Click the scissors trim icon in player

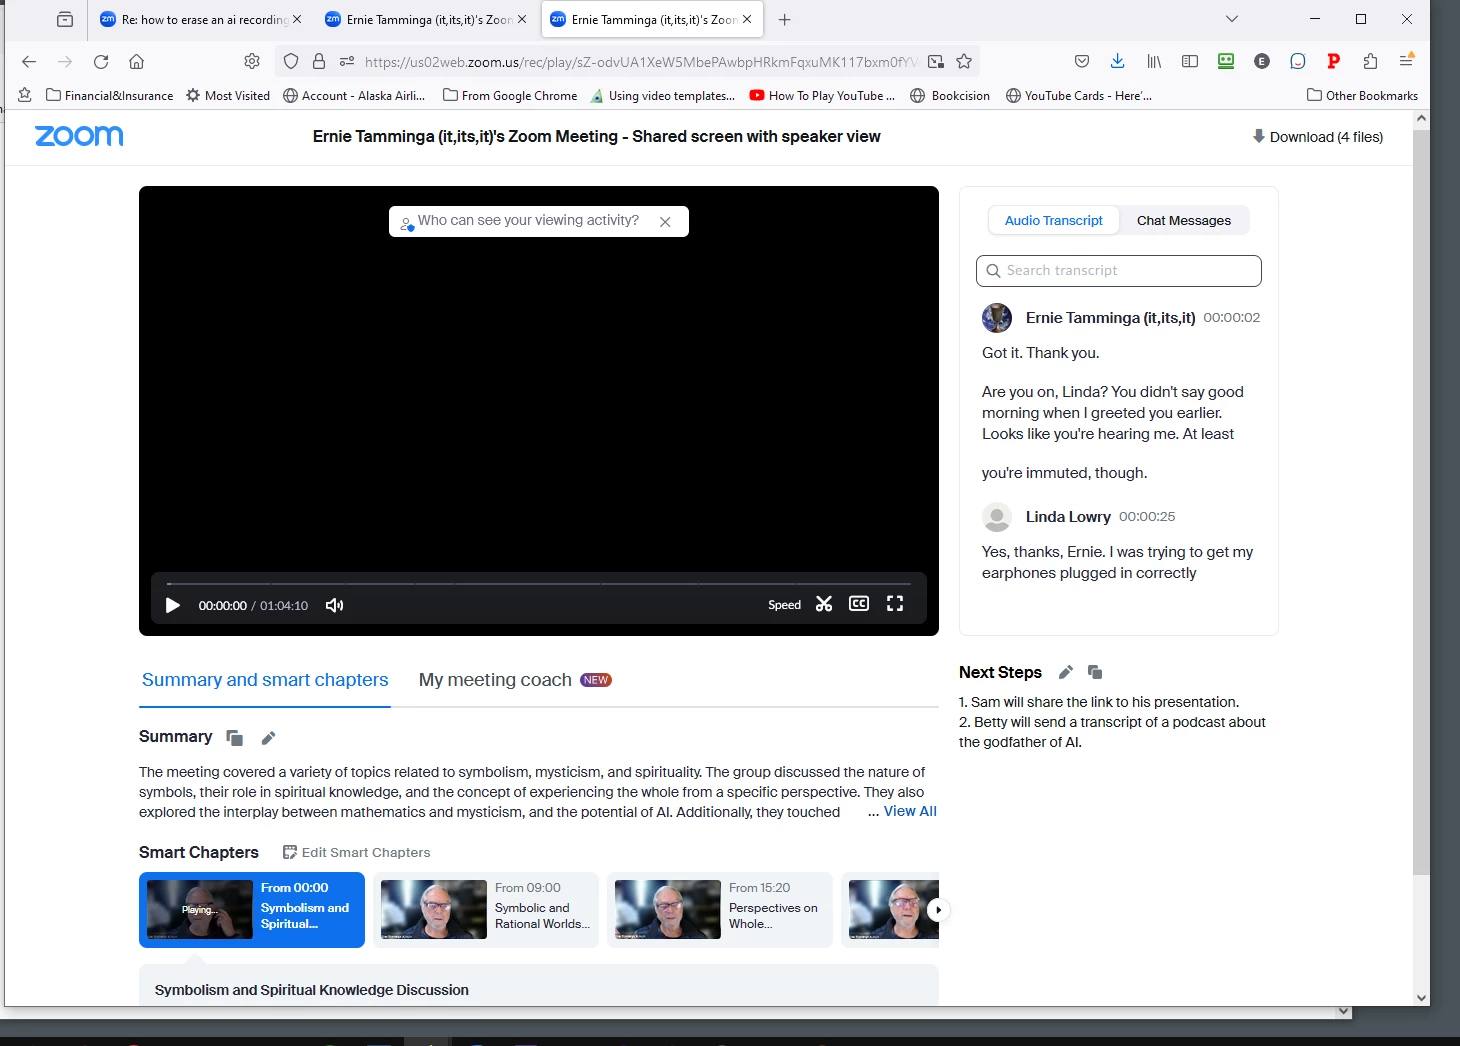tap(824, 604)
